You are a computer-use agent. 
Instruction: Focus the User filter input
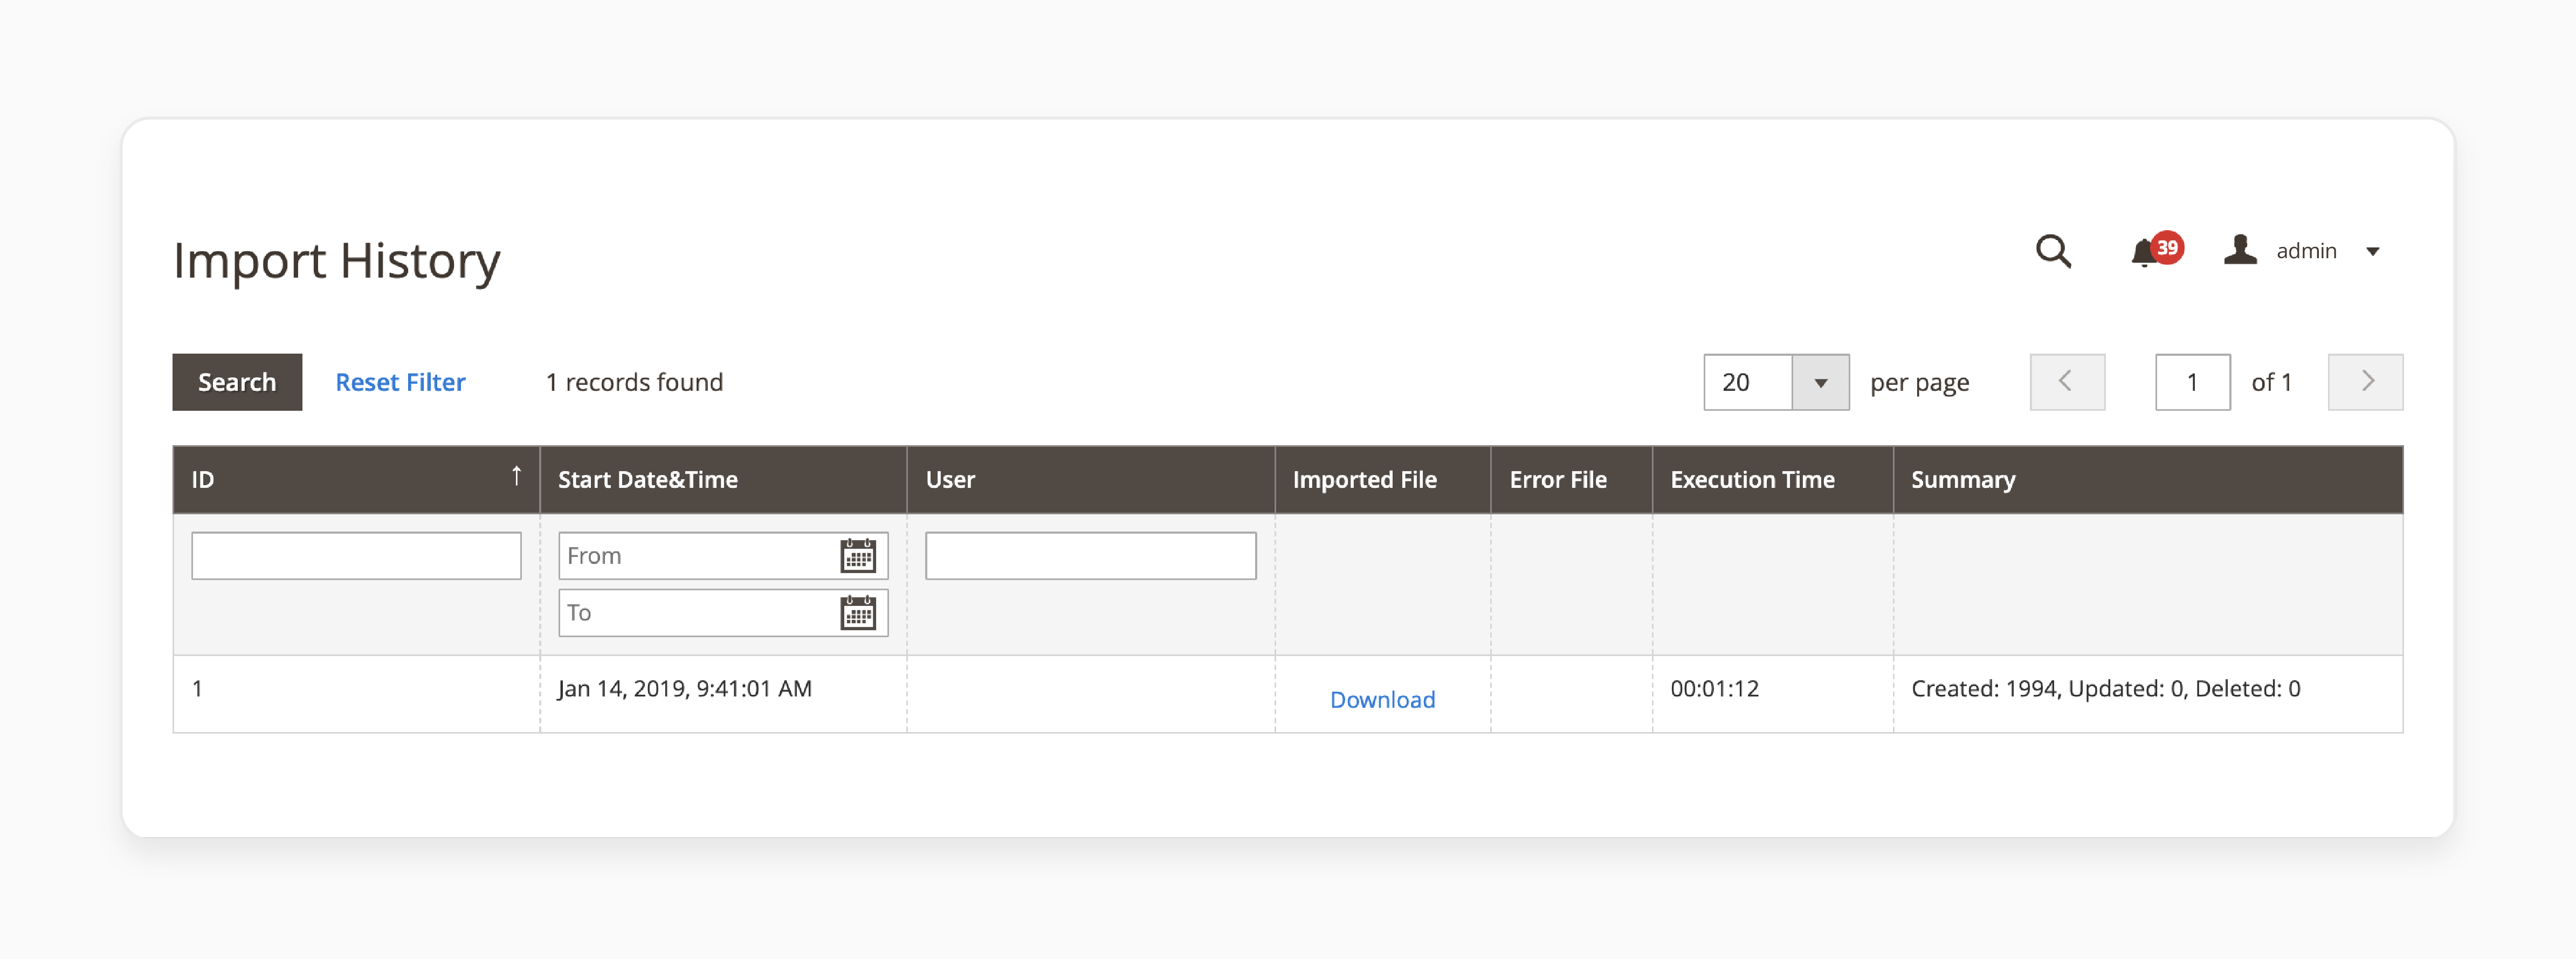pos(1090,556)
